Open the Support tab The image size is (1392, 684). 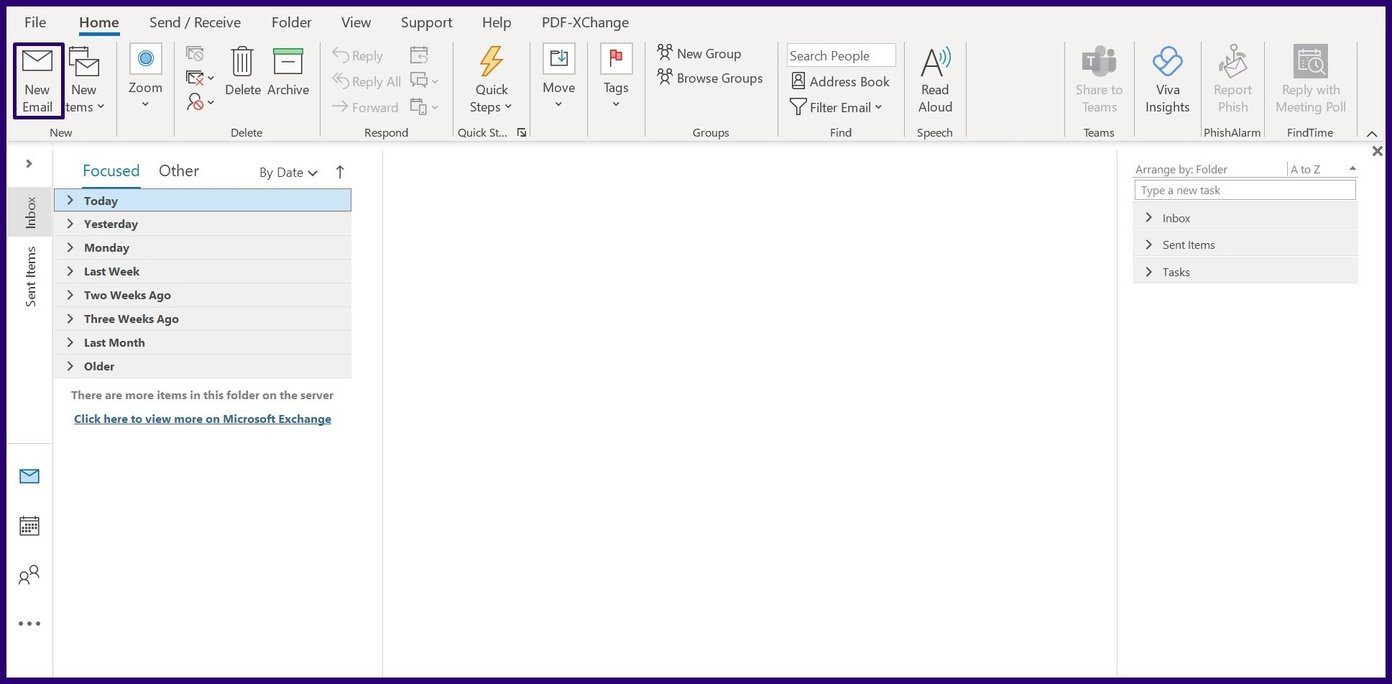[x=426, y=22]
